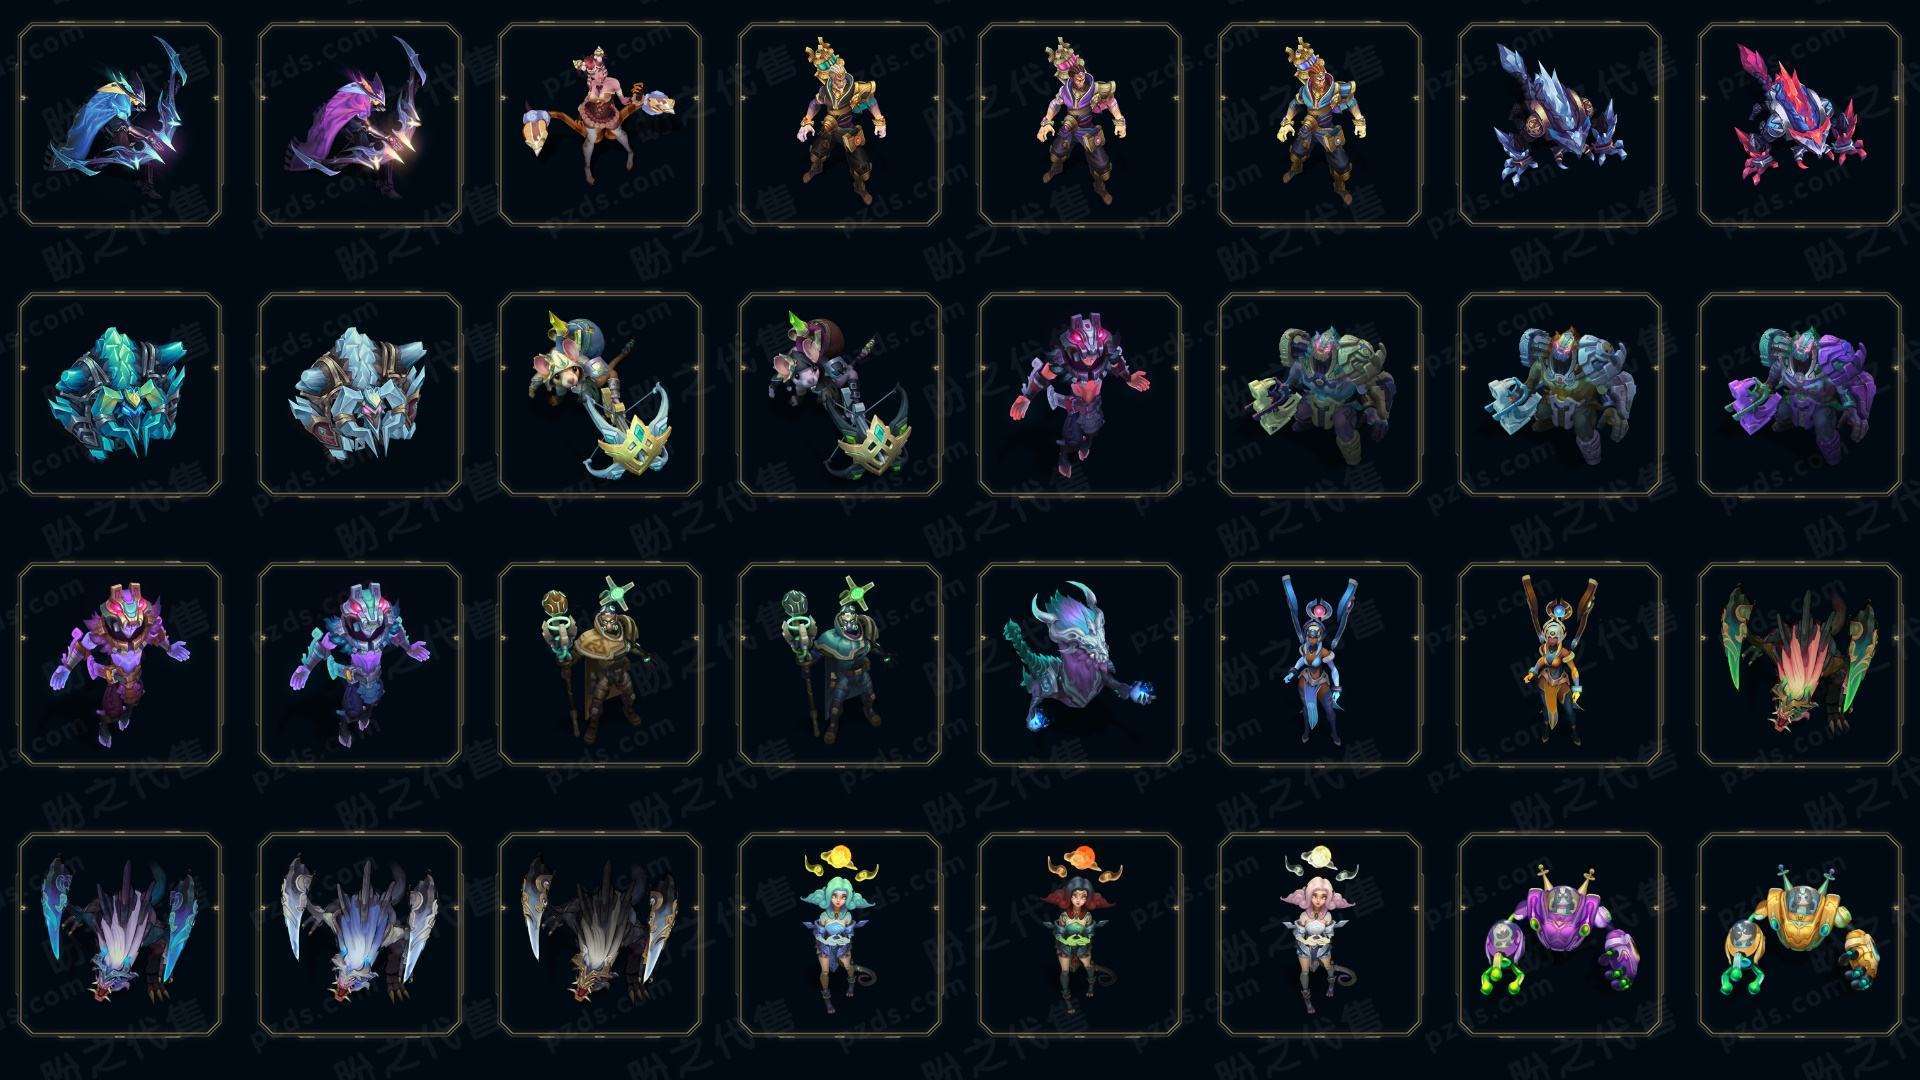Select the white-silver crystal golem tile

tap(360, 394)
